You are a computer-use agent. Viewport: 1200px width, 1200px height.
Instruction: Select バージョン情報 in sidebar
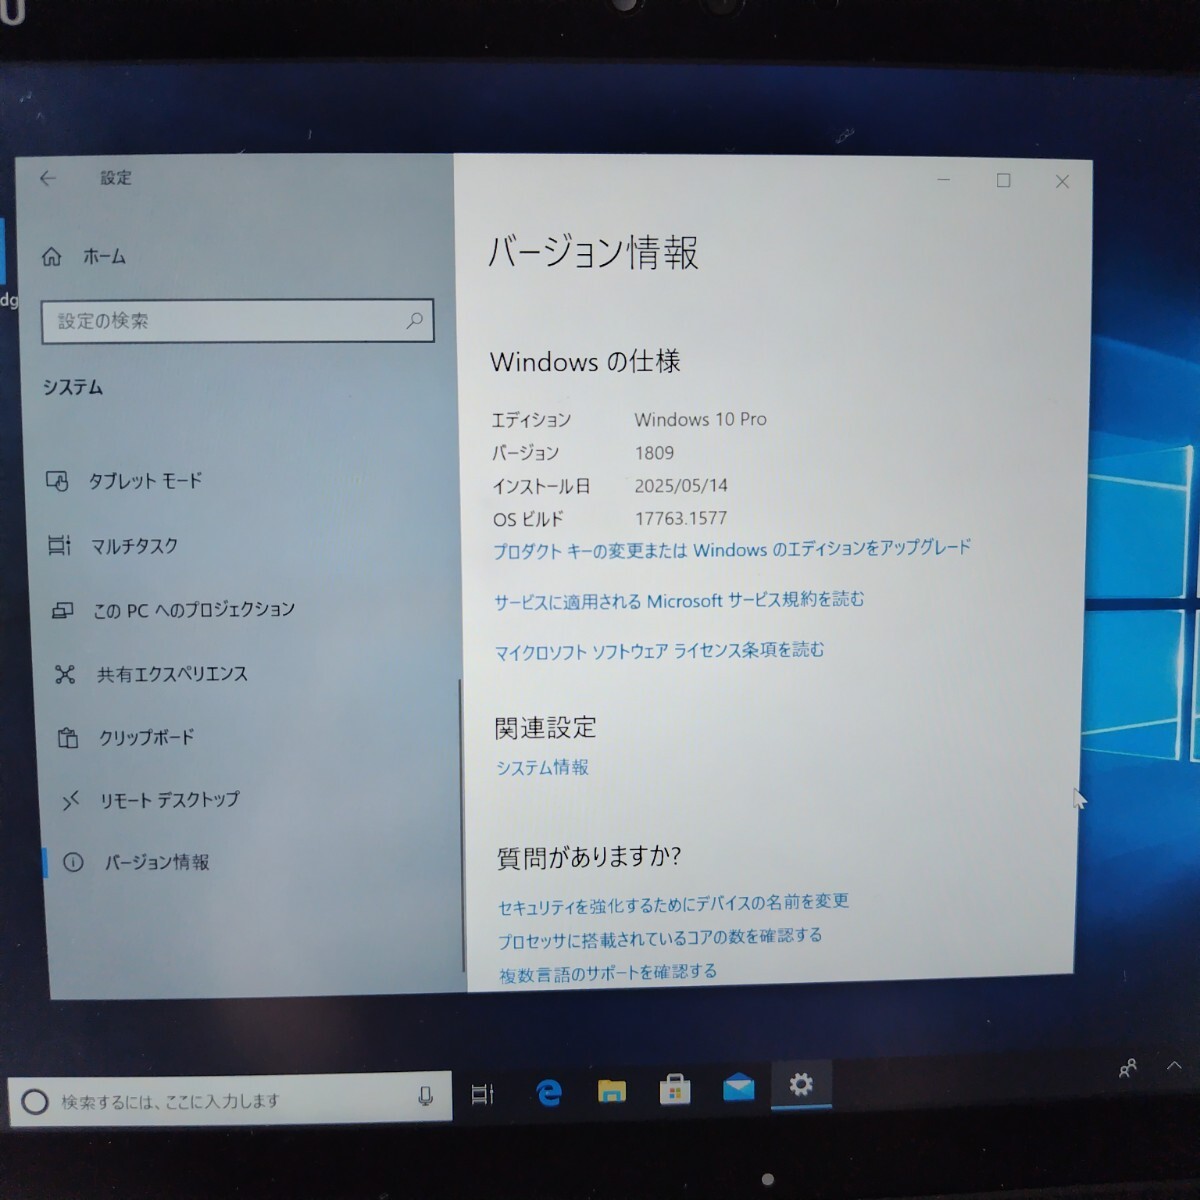point(136,862)
